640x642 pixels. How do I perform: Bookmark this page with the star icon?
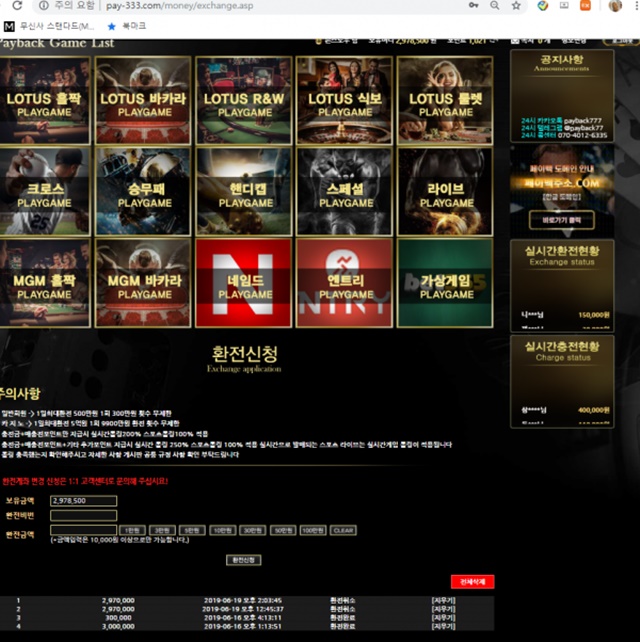[516, 5]
